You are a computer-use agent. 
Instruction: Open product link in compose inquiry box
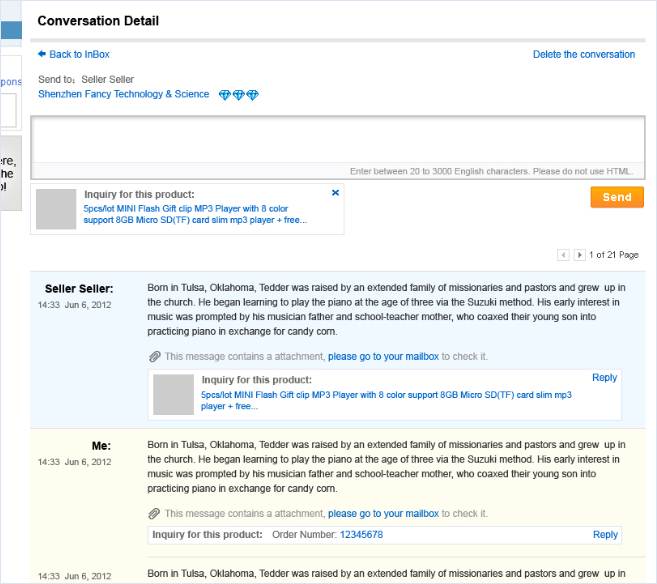click(195, 214)
